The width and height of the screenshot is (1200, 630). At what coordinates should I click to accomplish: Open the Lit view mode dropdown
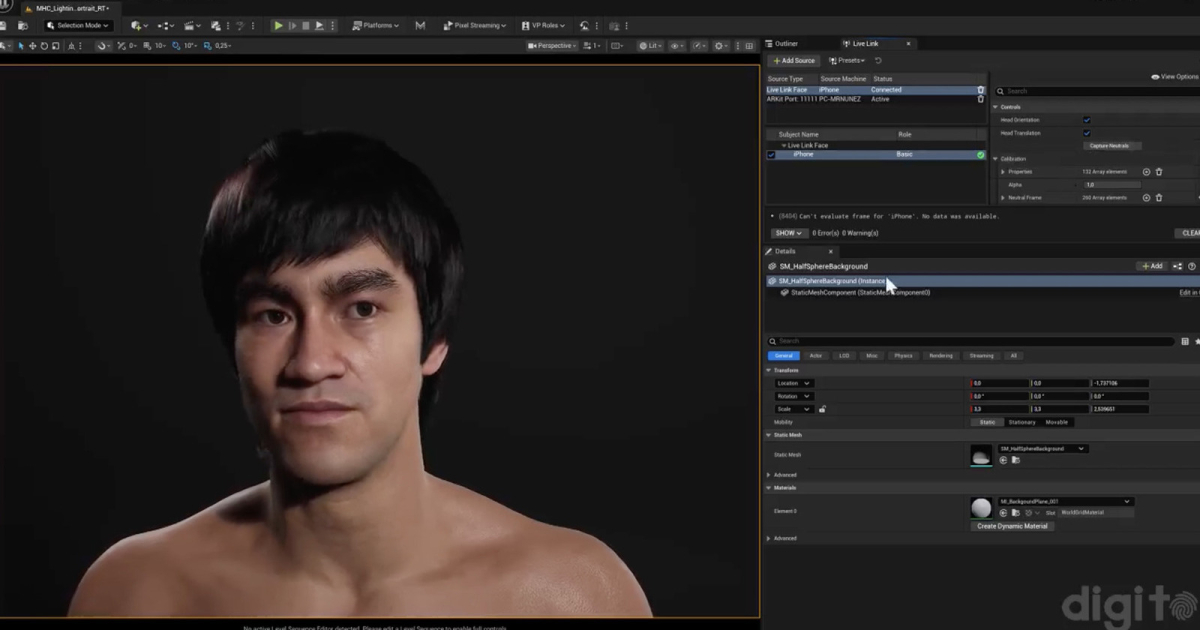[650, 46]
